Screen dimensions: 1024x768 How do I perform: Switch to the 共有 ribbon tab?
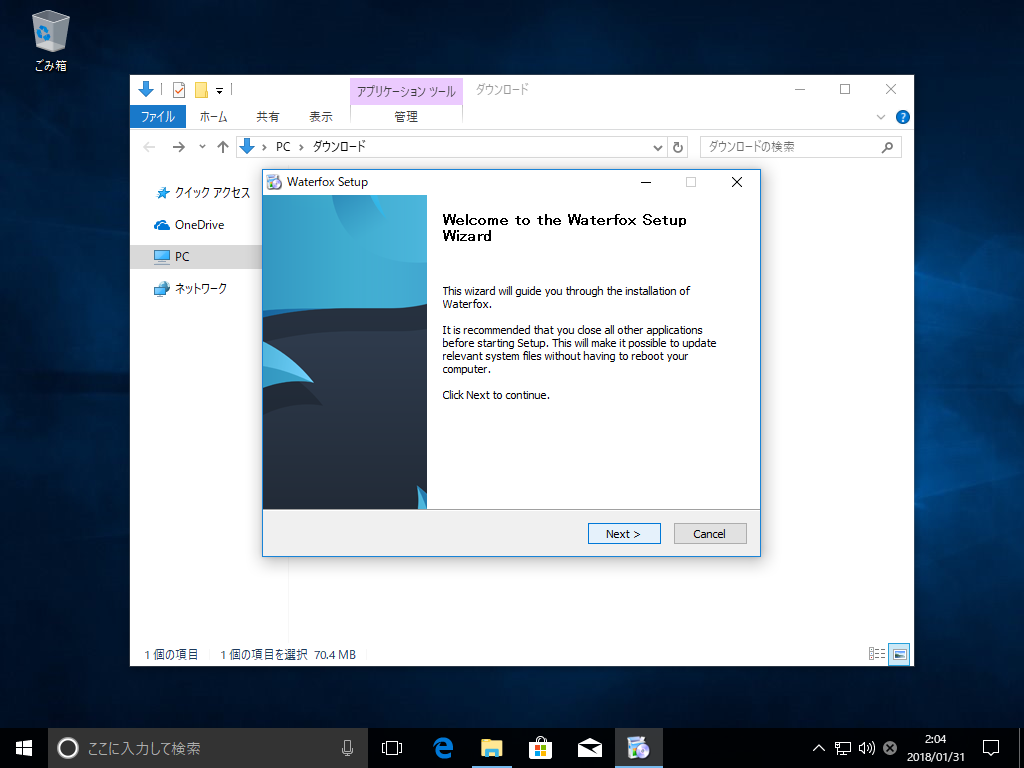267,117
